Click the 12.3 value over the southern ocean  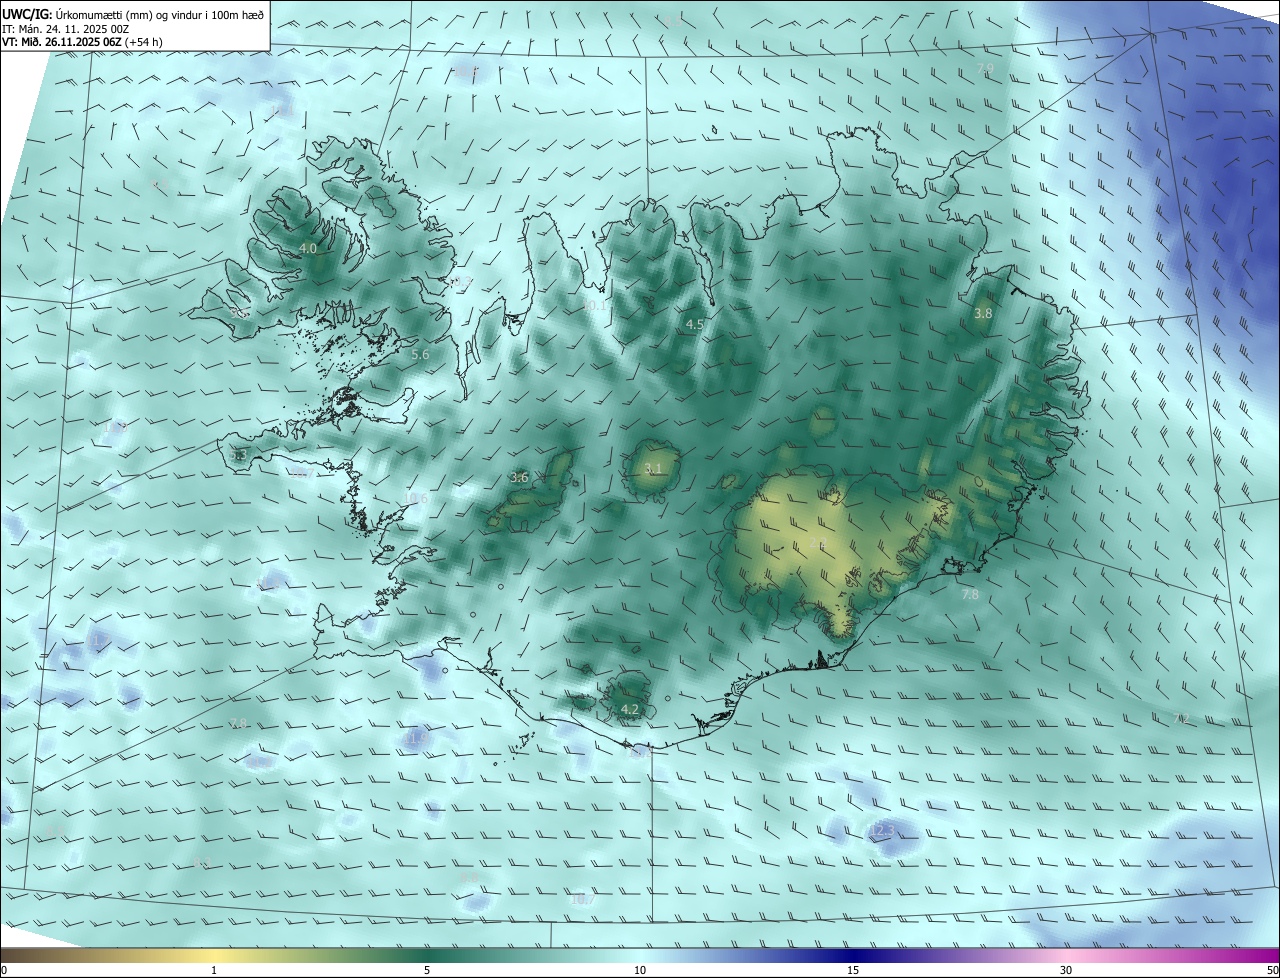(x=882, y=830)
